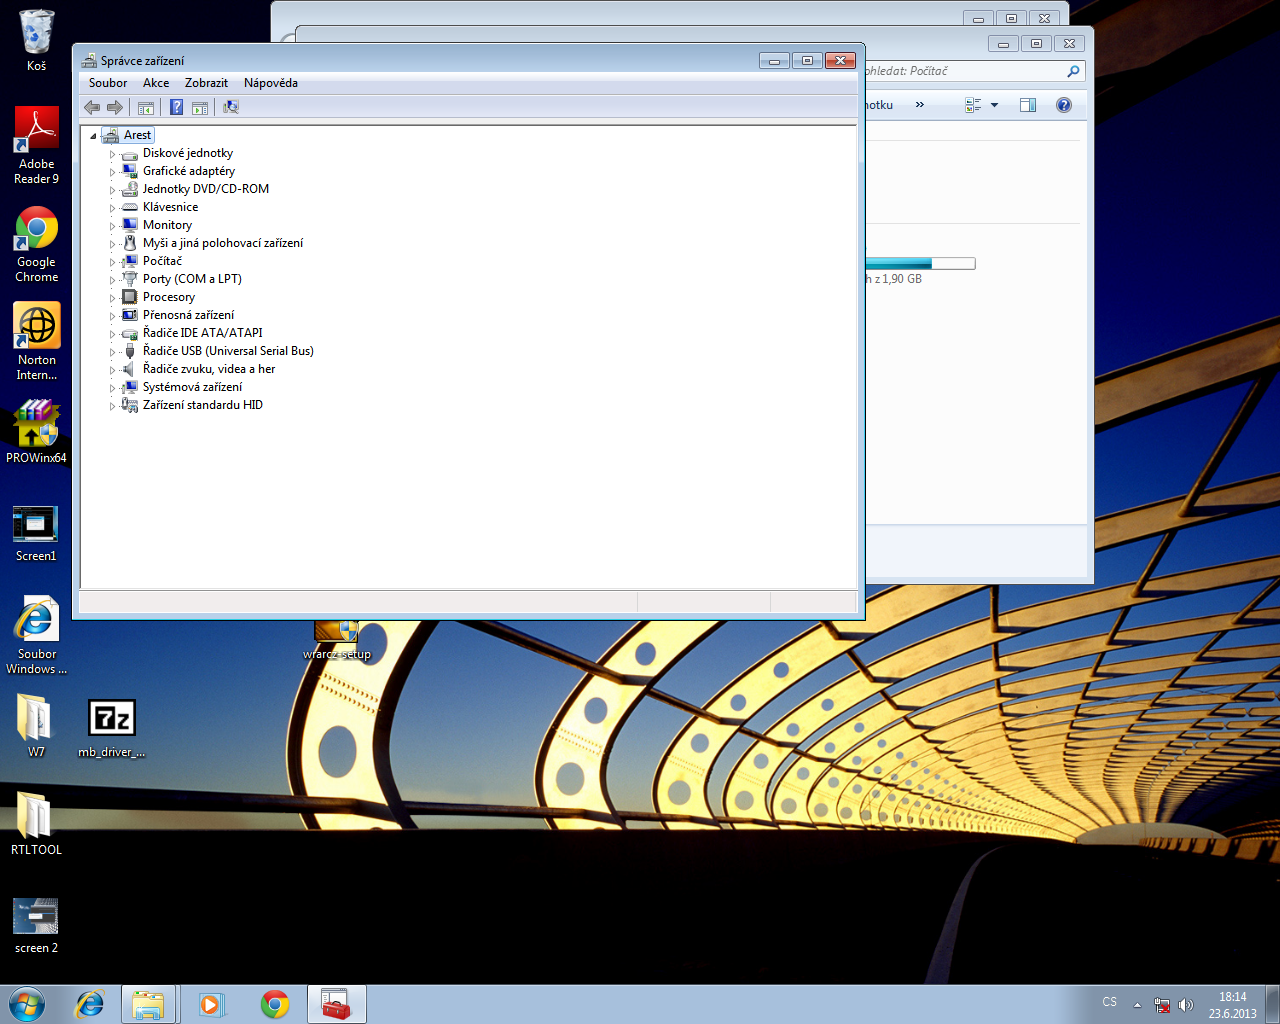Show hidden system tray icons arrow
Screen dimensions: 1280x1024
click(1137, 1005)
